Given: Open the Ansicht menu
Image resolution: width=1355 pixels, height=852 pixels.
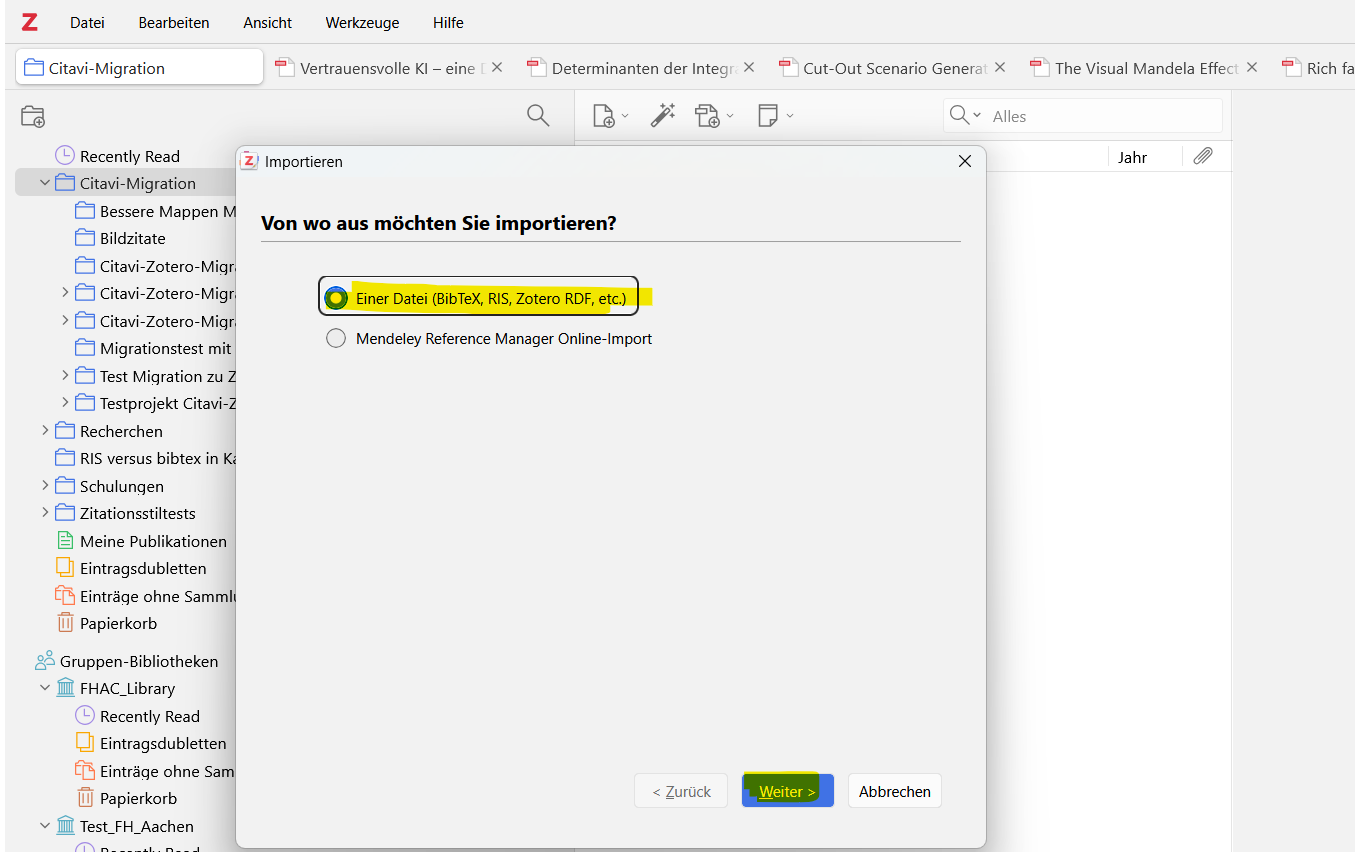Looking at the screenshot, I should [x=268, y=22].
